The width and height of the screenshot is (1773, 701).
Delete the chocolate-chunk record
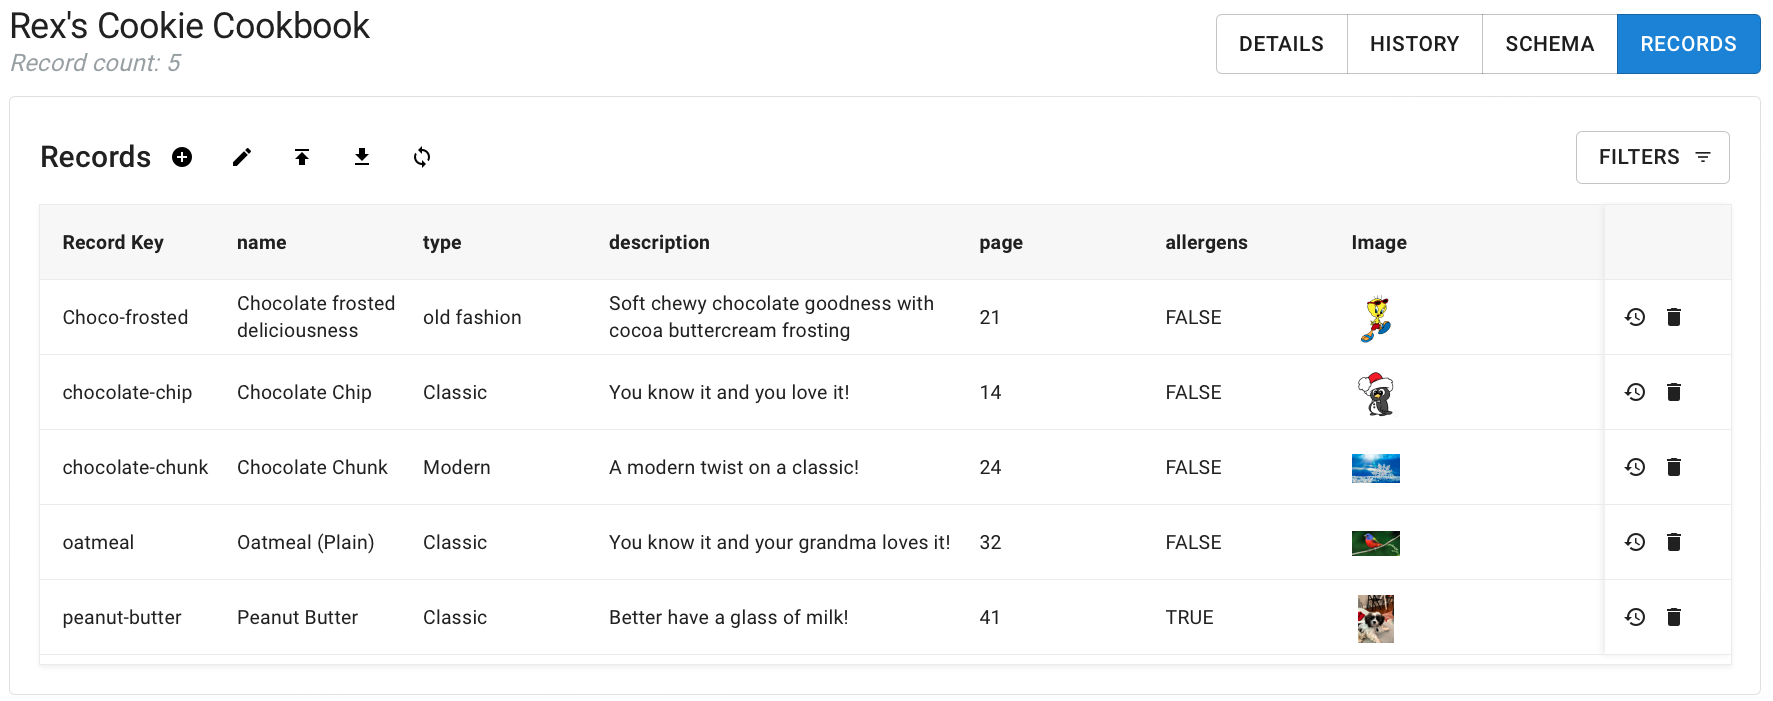(x=1674, y=467)
